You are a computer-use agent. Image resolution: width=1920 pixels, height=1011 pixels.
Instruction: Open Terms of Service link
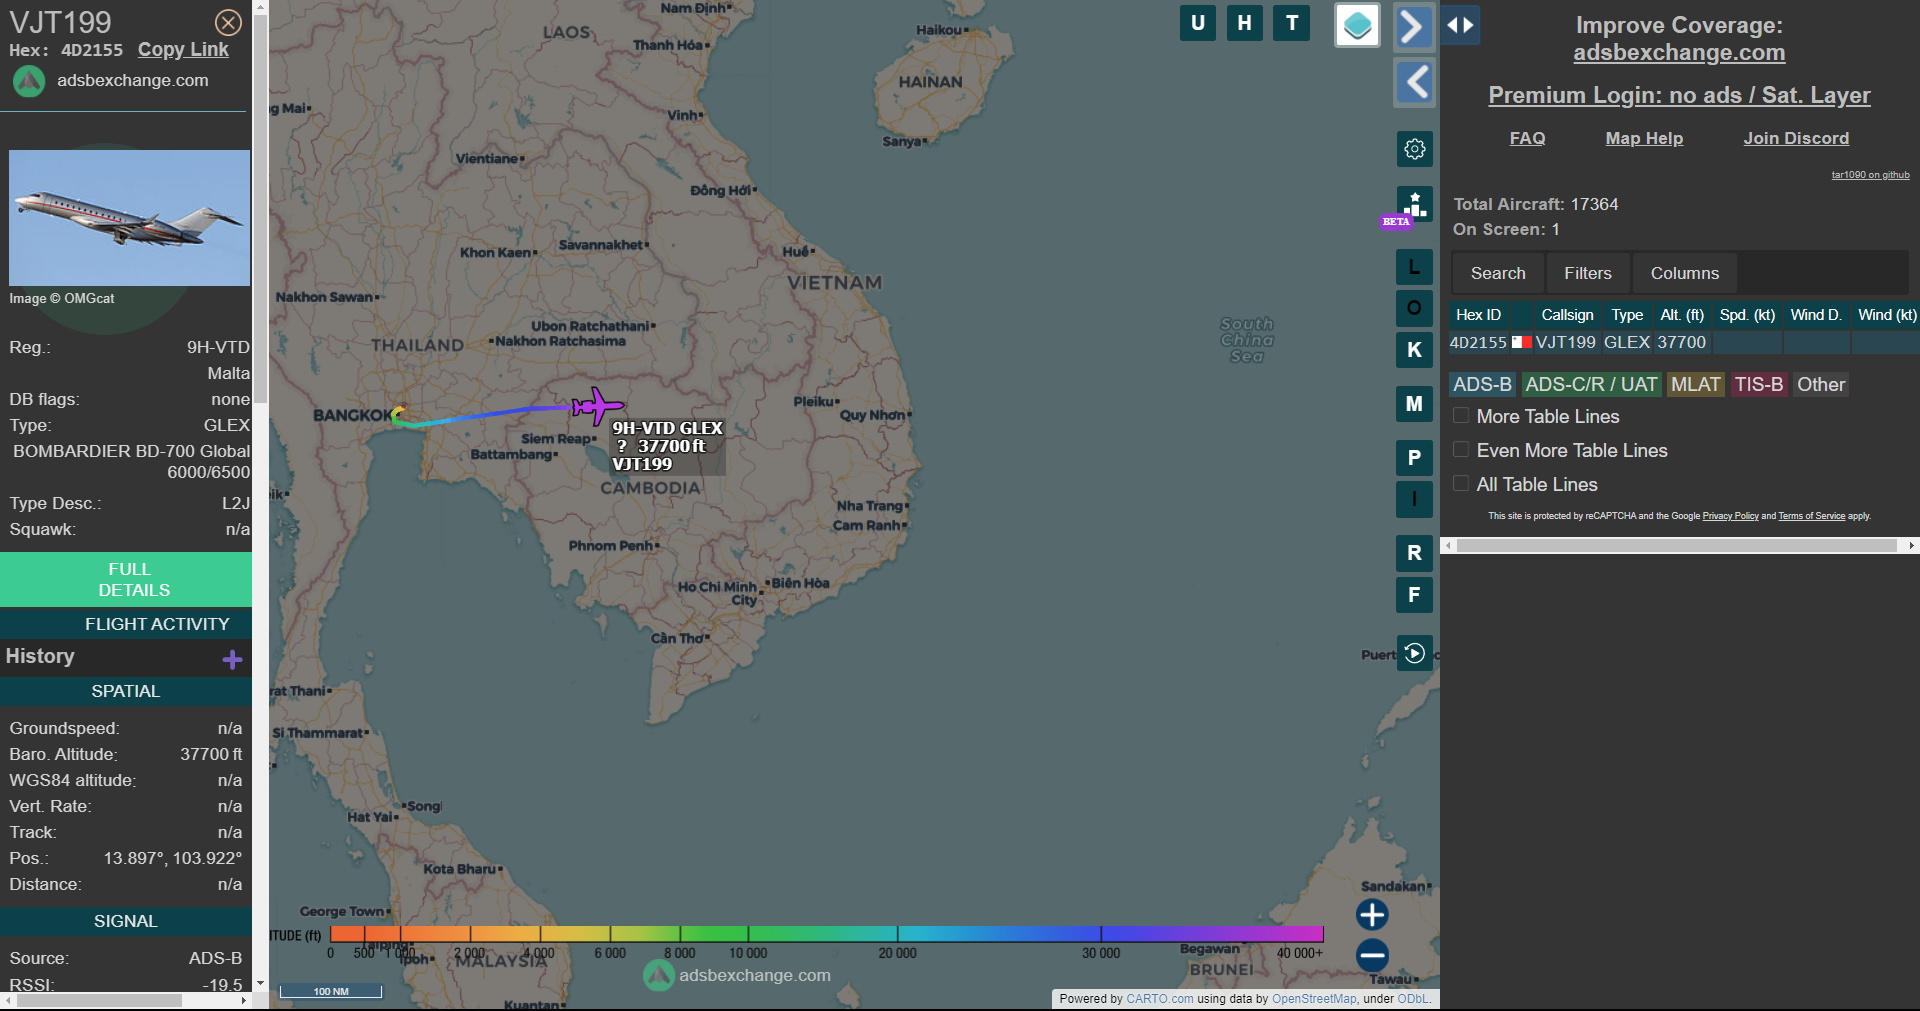[1811, 516]
